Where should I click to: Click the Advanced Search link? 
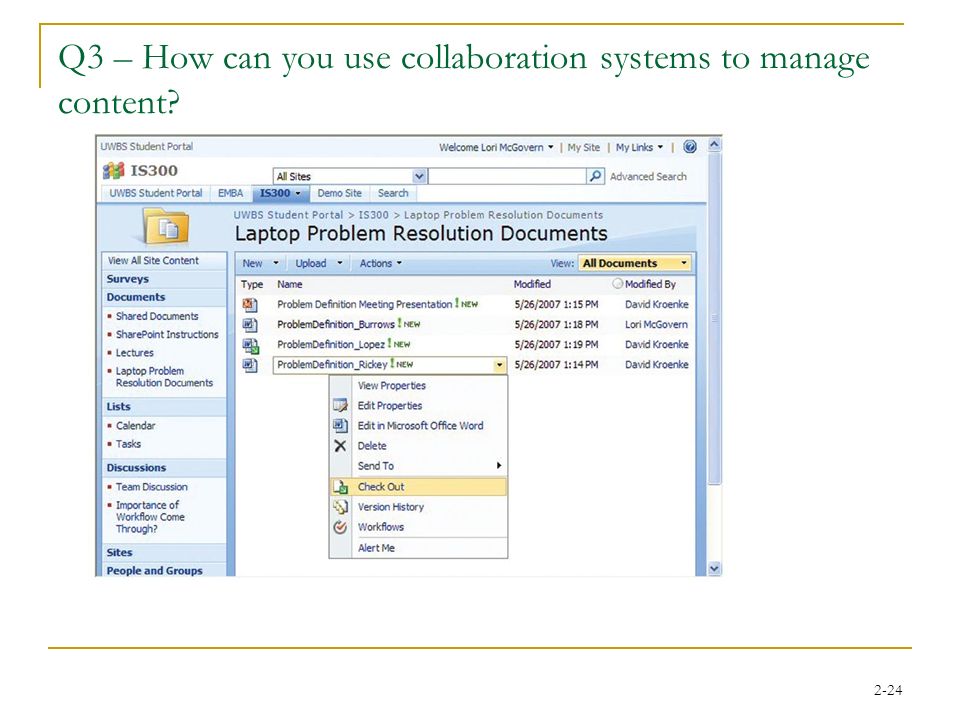648,176
